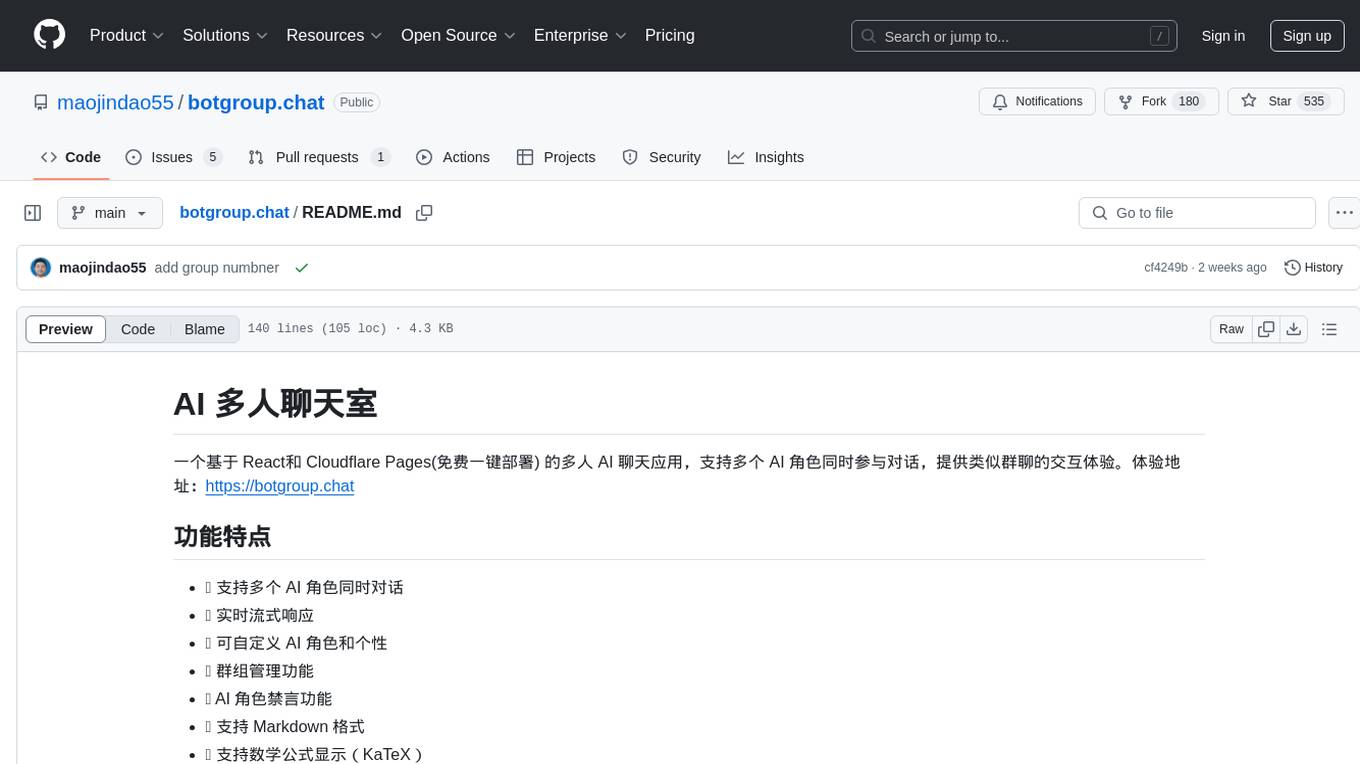This screenshot has width=1360, height=764.
Task: Focus the Search or jump to field
Action: pyautogui.click(x=1014, y=36)
